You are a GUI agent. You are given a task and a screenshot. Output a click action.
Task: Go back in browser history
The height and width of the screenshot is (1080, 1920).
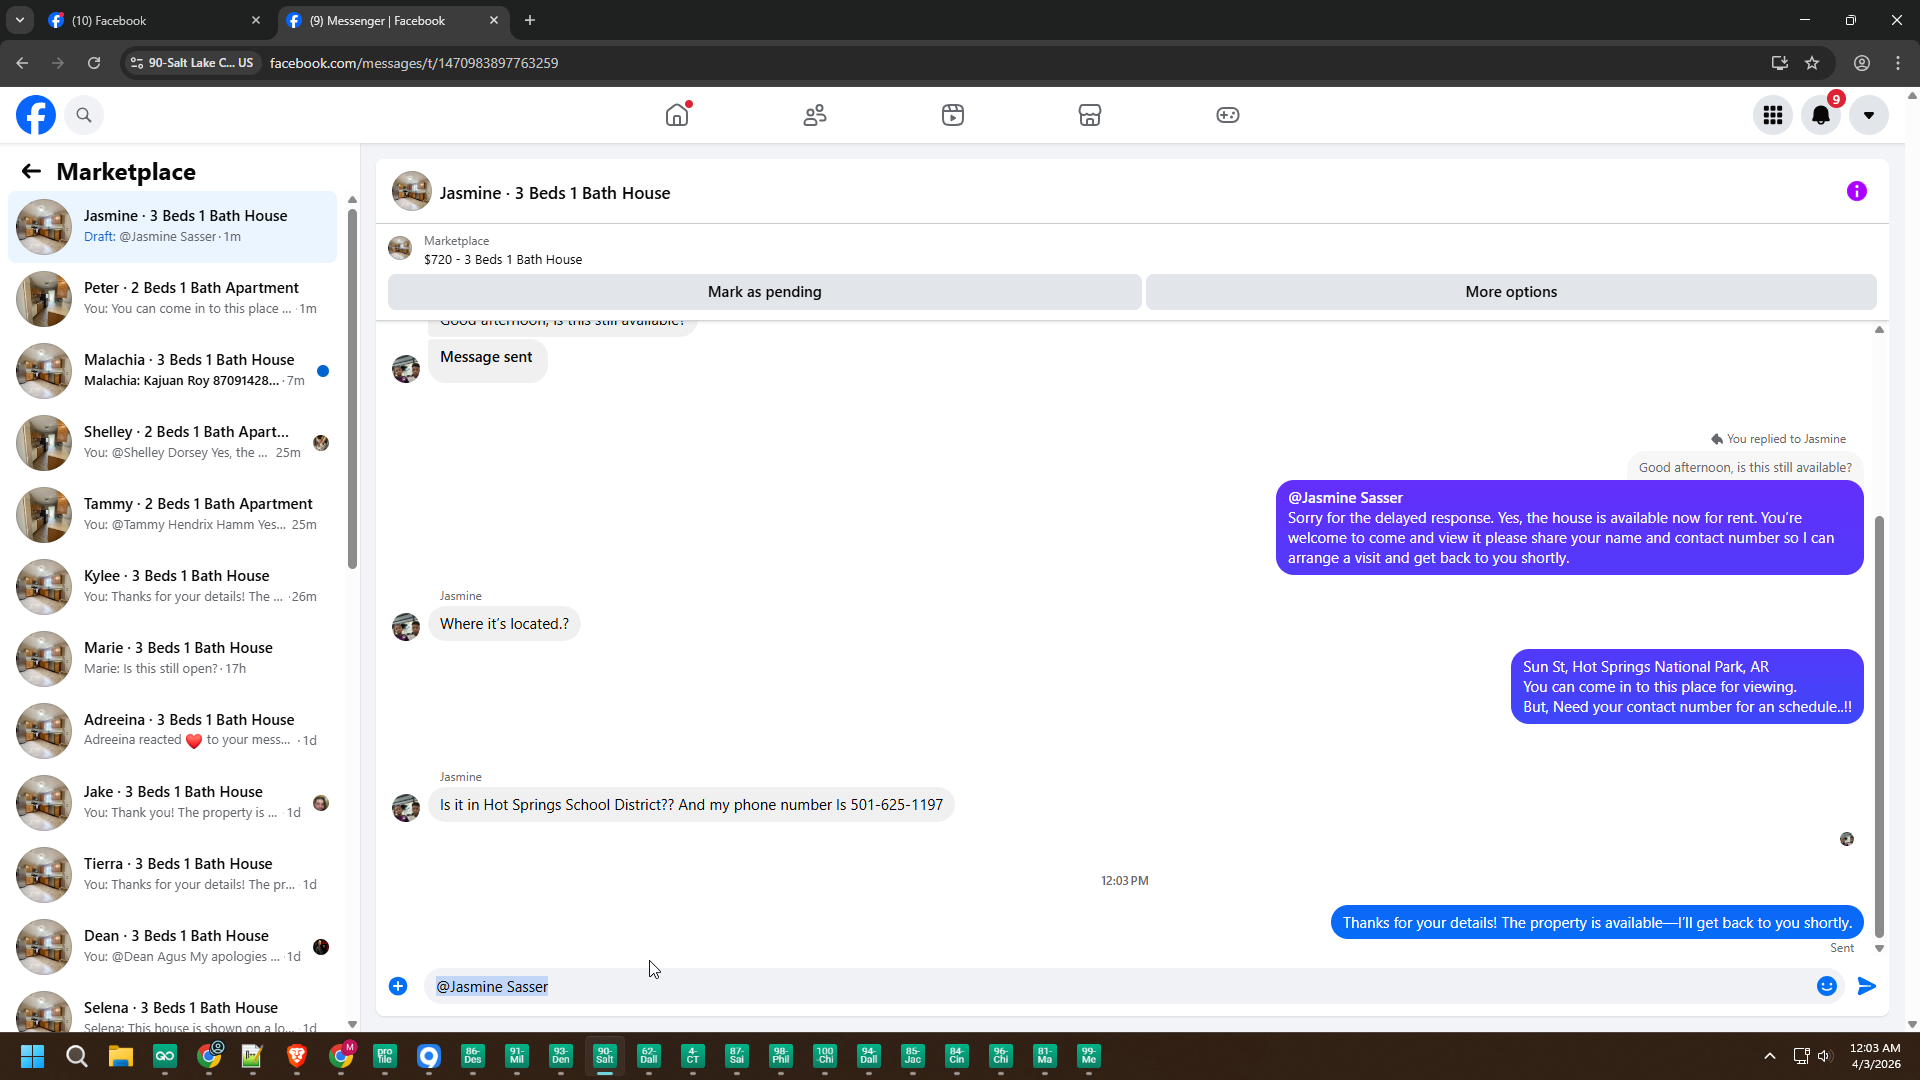22,63
